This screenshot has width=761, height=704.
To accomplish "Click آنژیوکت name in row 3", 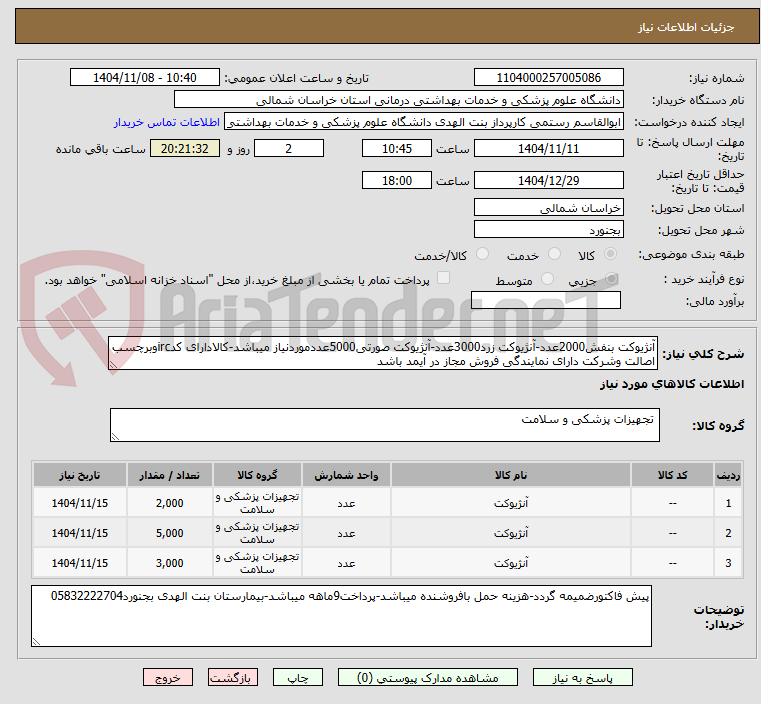I will tap(511, 563).
